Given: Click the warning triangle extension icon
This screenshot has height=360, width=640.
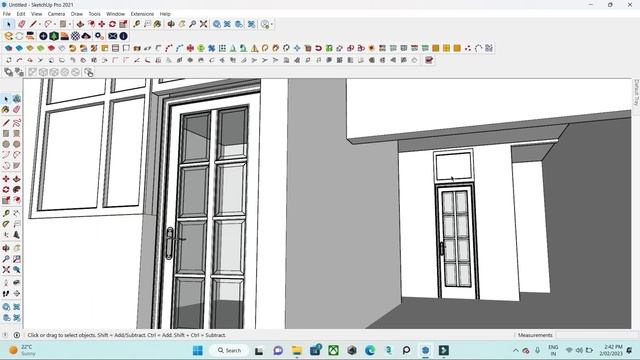Looking at the screenshot, I should [254, 48].
